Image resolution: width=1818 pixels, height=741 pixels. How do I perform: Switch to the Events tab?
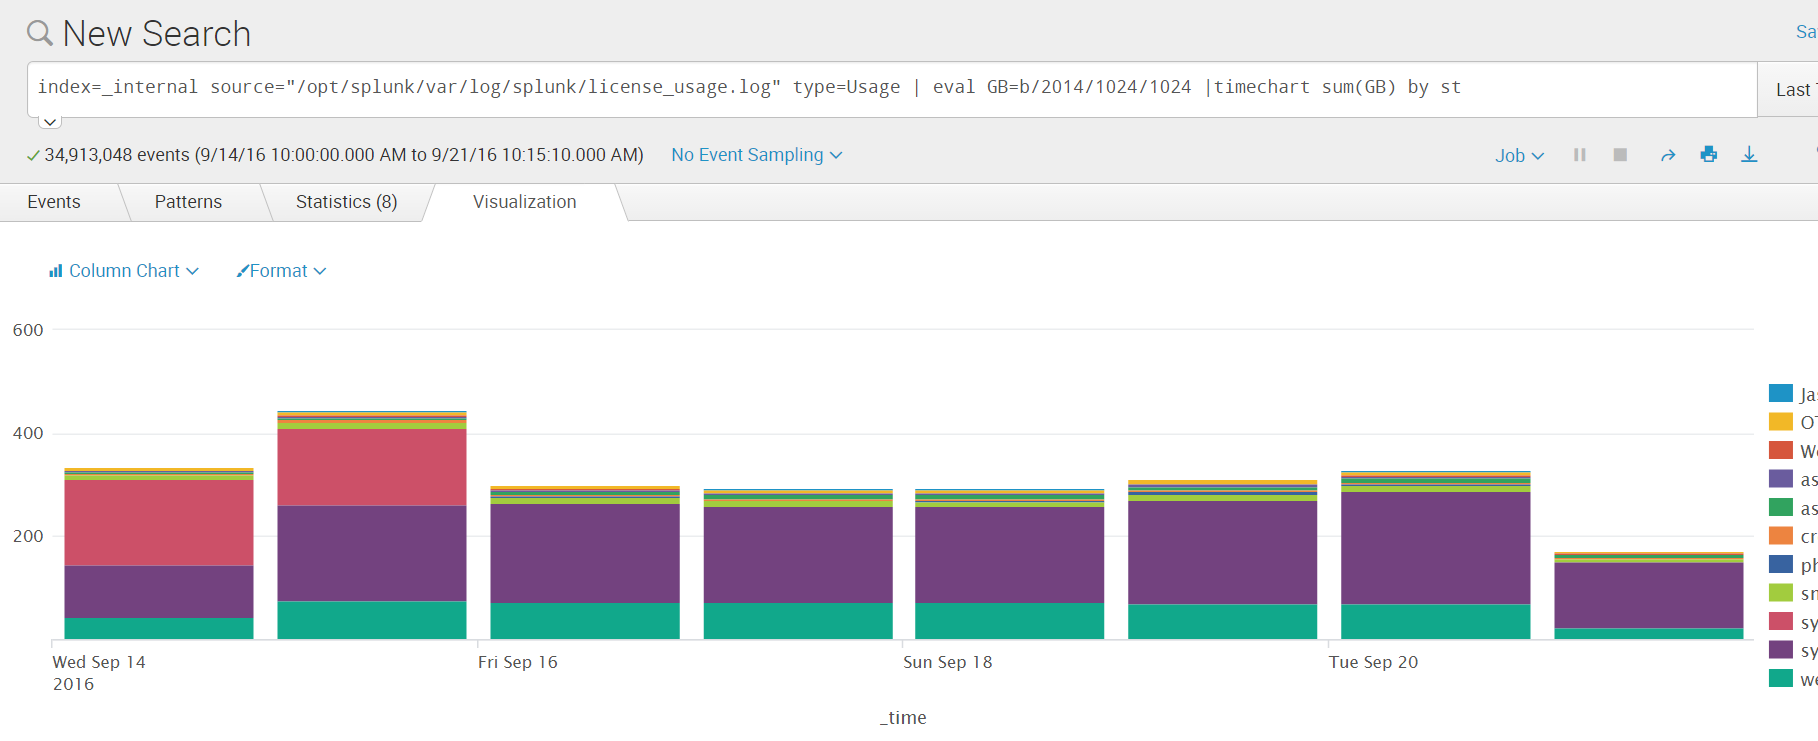pyautogui.click(x=54, y=202)
